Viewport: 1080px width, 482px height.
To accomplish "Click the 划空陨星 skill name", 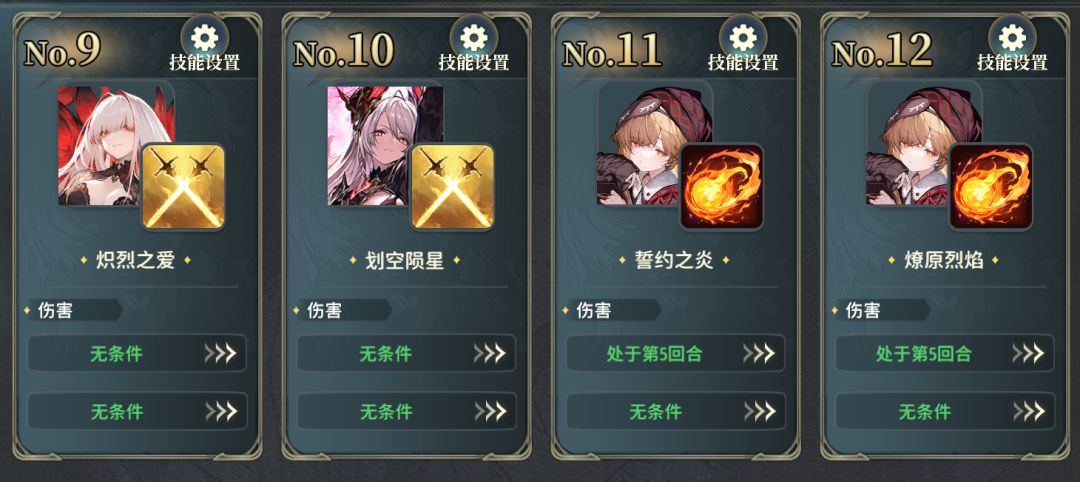I will (405, 261).
